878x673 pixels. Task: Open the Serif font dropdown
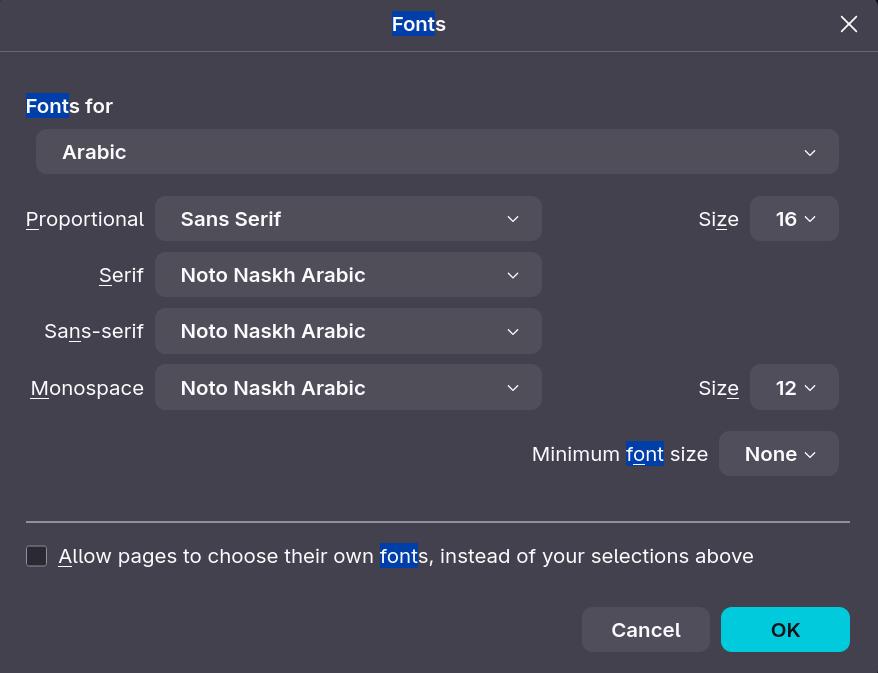tap(348, 275)
